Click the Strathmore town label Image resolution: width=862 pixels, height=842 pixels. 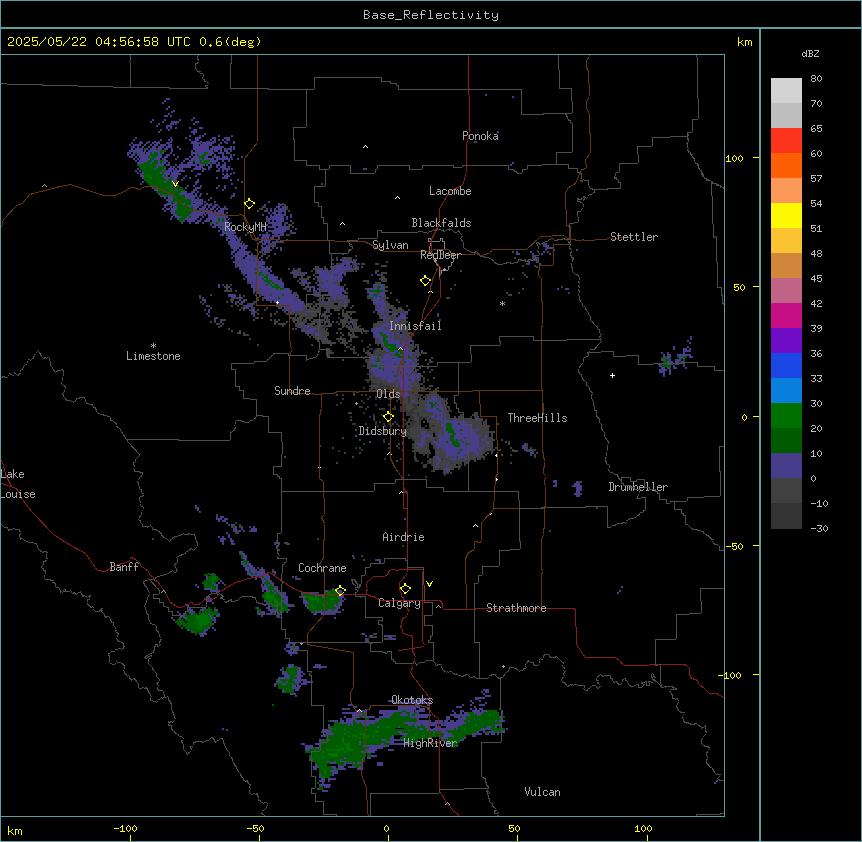click(516, 608)
